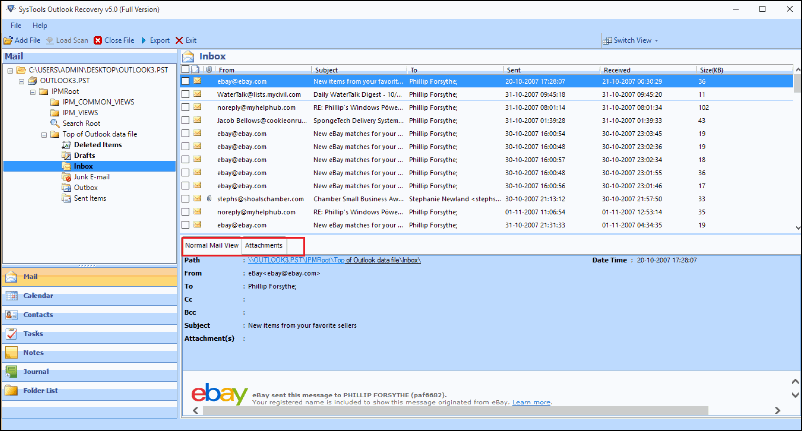Click preview pane scroll right arrow

click(777, 411)
